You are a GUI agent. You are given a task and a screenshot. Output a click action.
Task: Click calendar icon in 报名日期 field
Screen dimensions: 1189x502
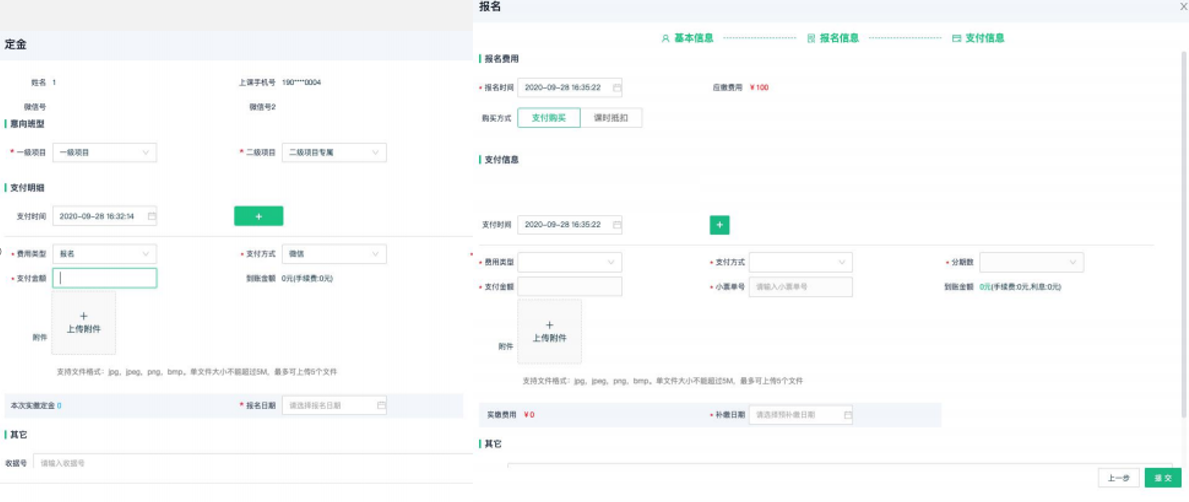pos(381,406)
